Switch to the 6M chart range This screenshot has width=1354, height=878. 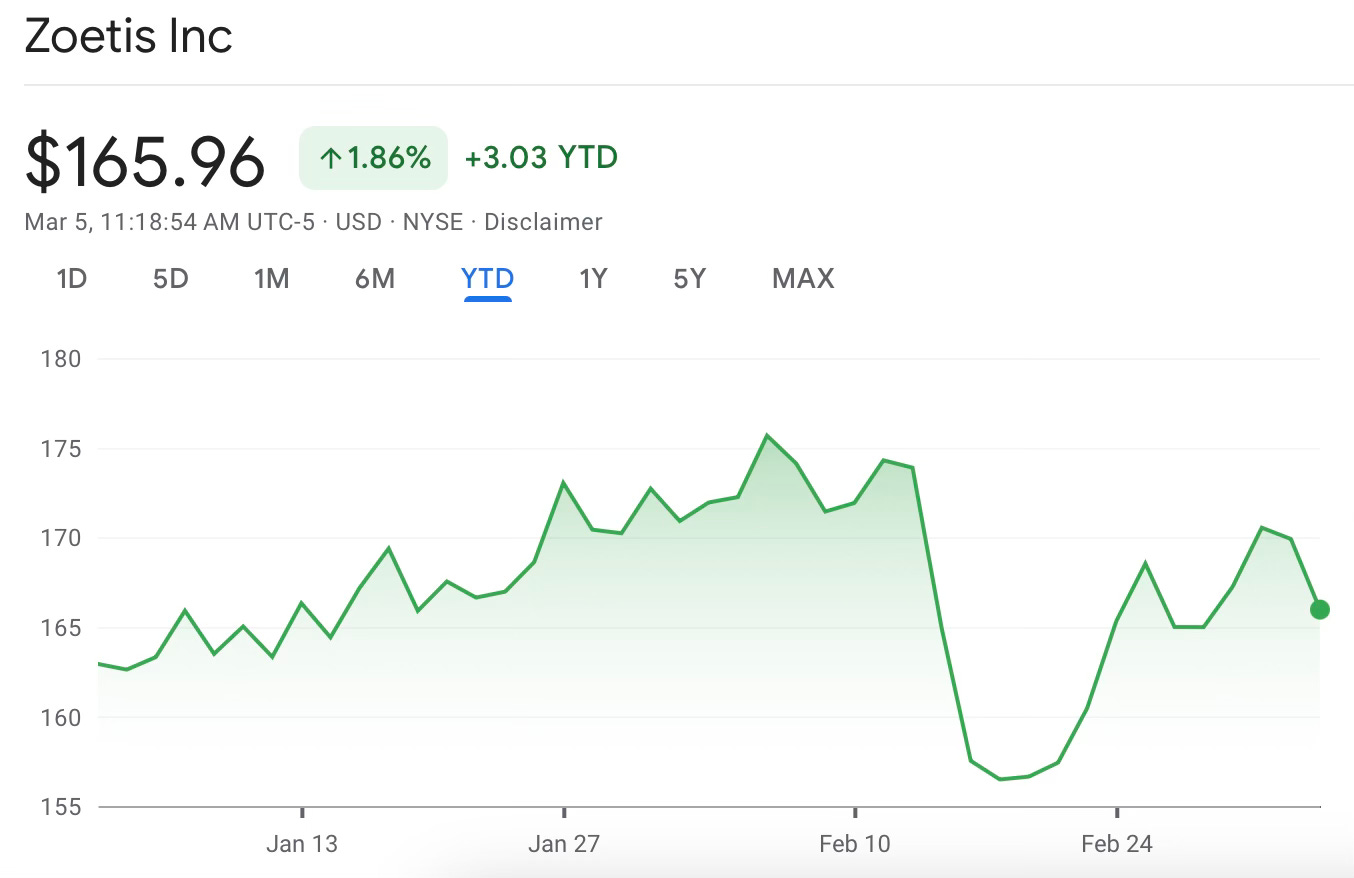pos(375,278)
